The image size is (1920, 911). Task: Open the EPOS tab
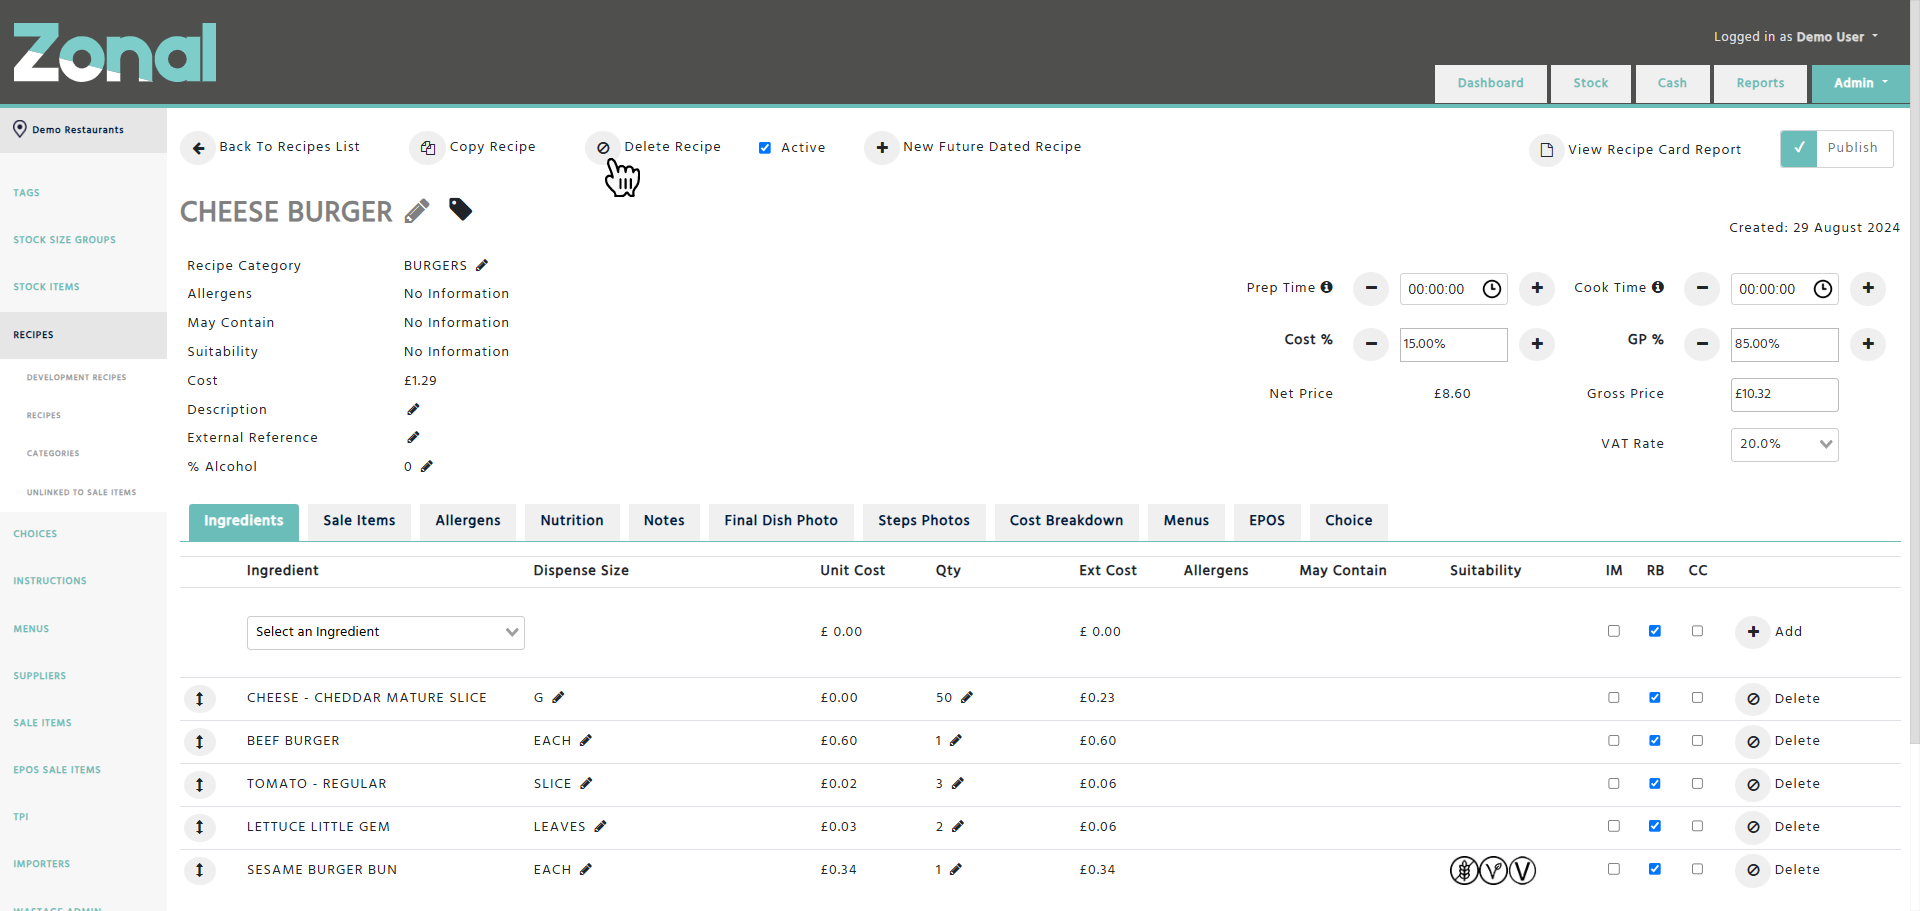pyautogui.click(x=1267, y=521)
